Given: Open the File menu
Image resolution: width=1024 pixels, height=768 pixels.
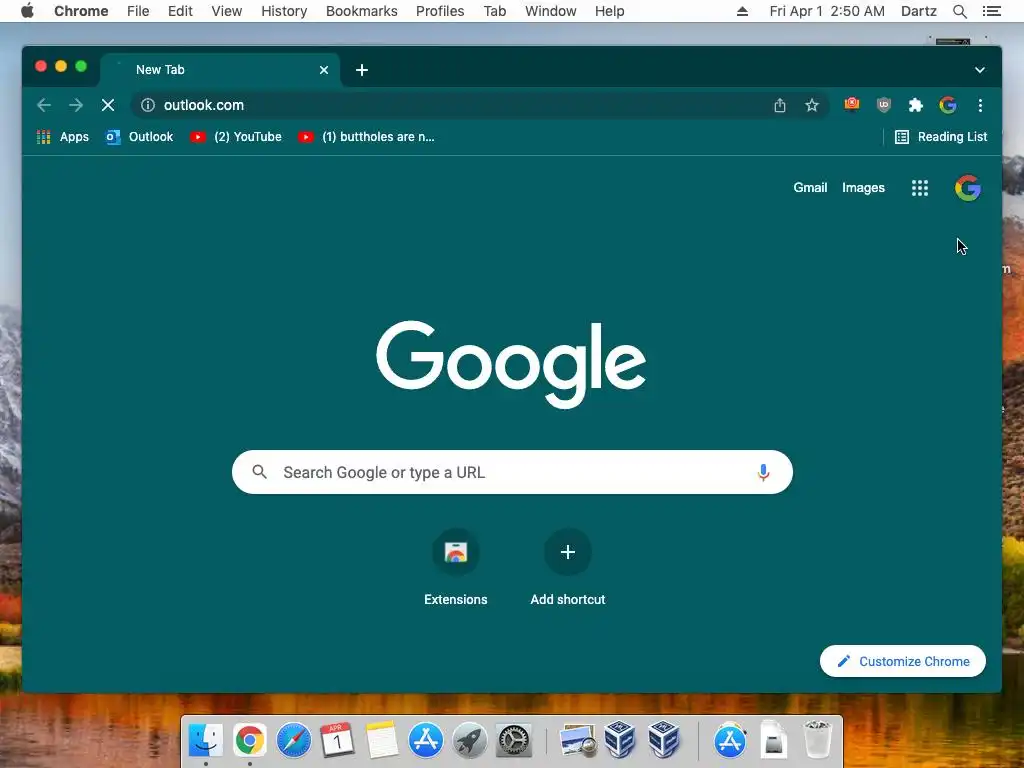Looking at the screenshot, I should coord(138,11).
